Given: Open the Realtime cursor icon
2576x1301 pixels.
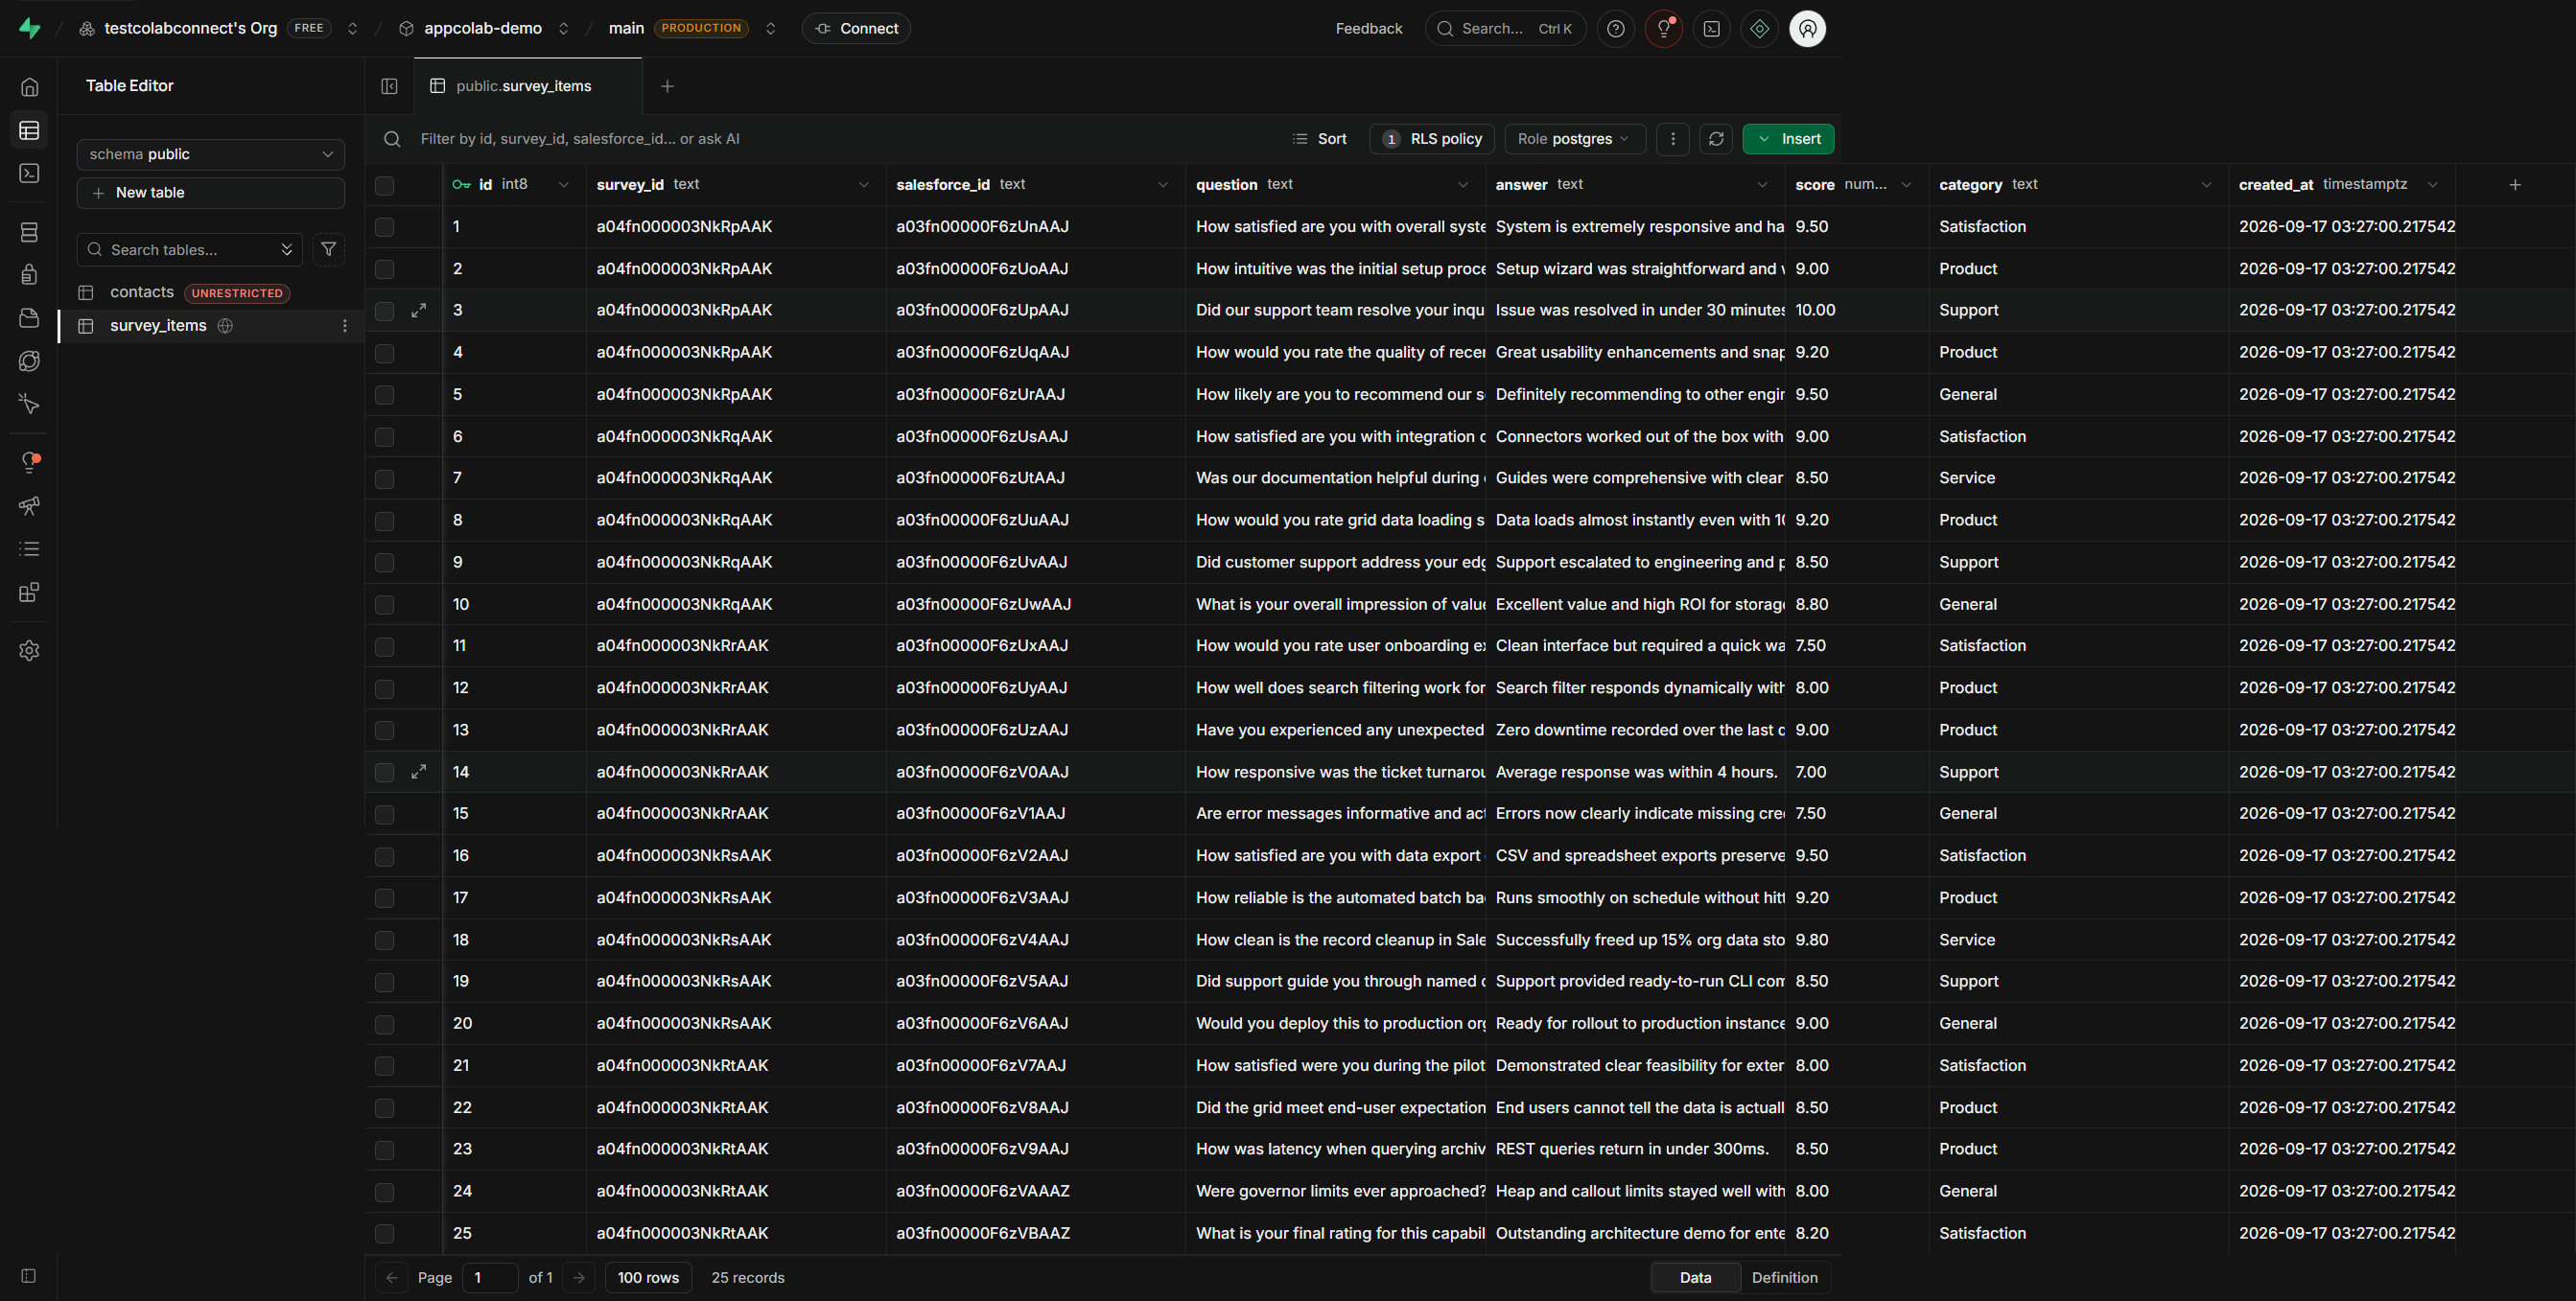Looking at the screenshot, I should [29, 404].
